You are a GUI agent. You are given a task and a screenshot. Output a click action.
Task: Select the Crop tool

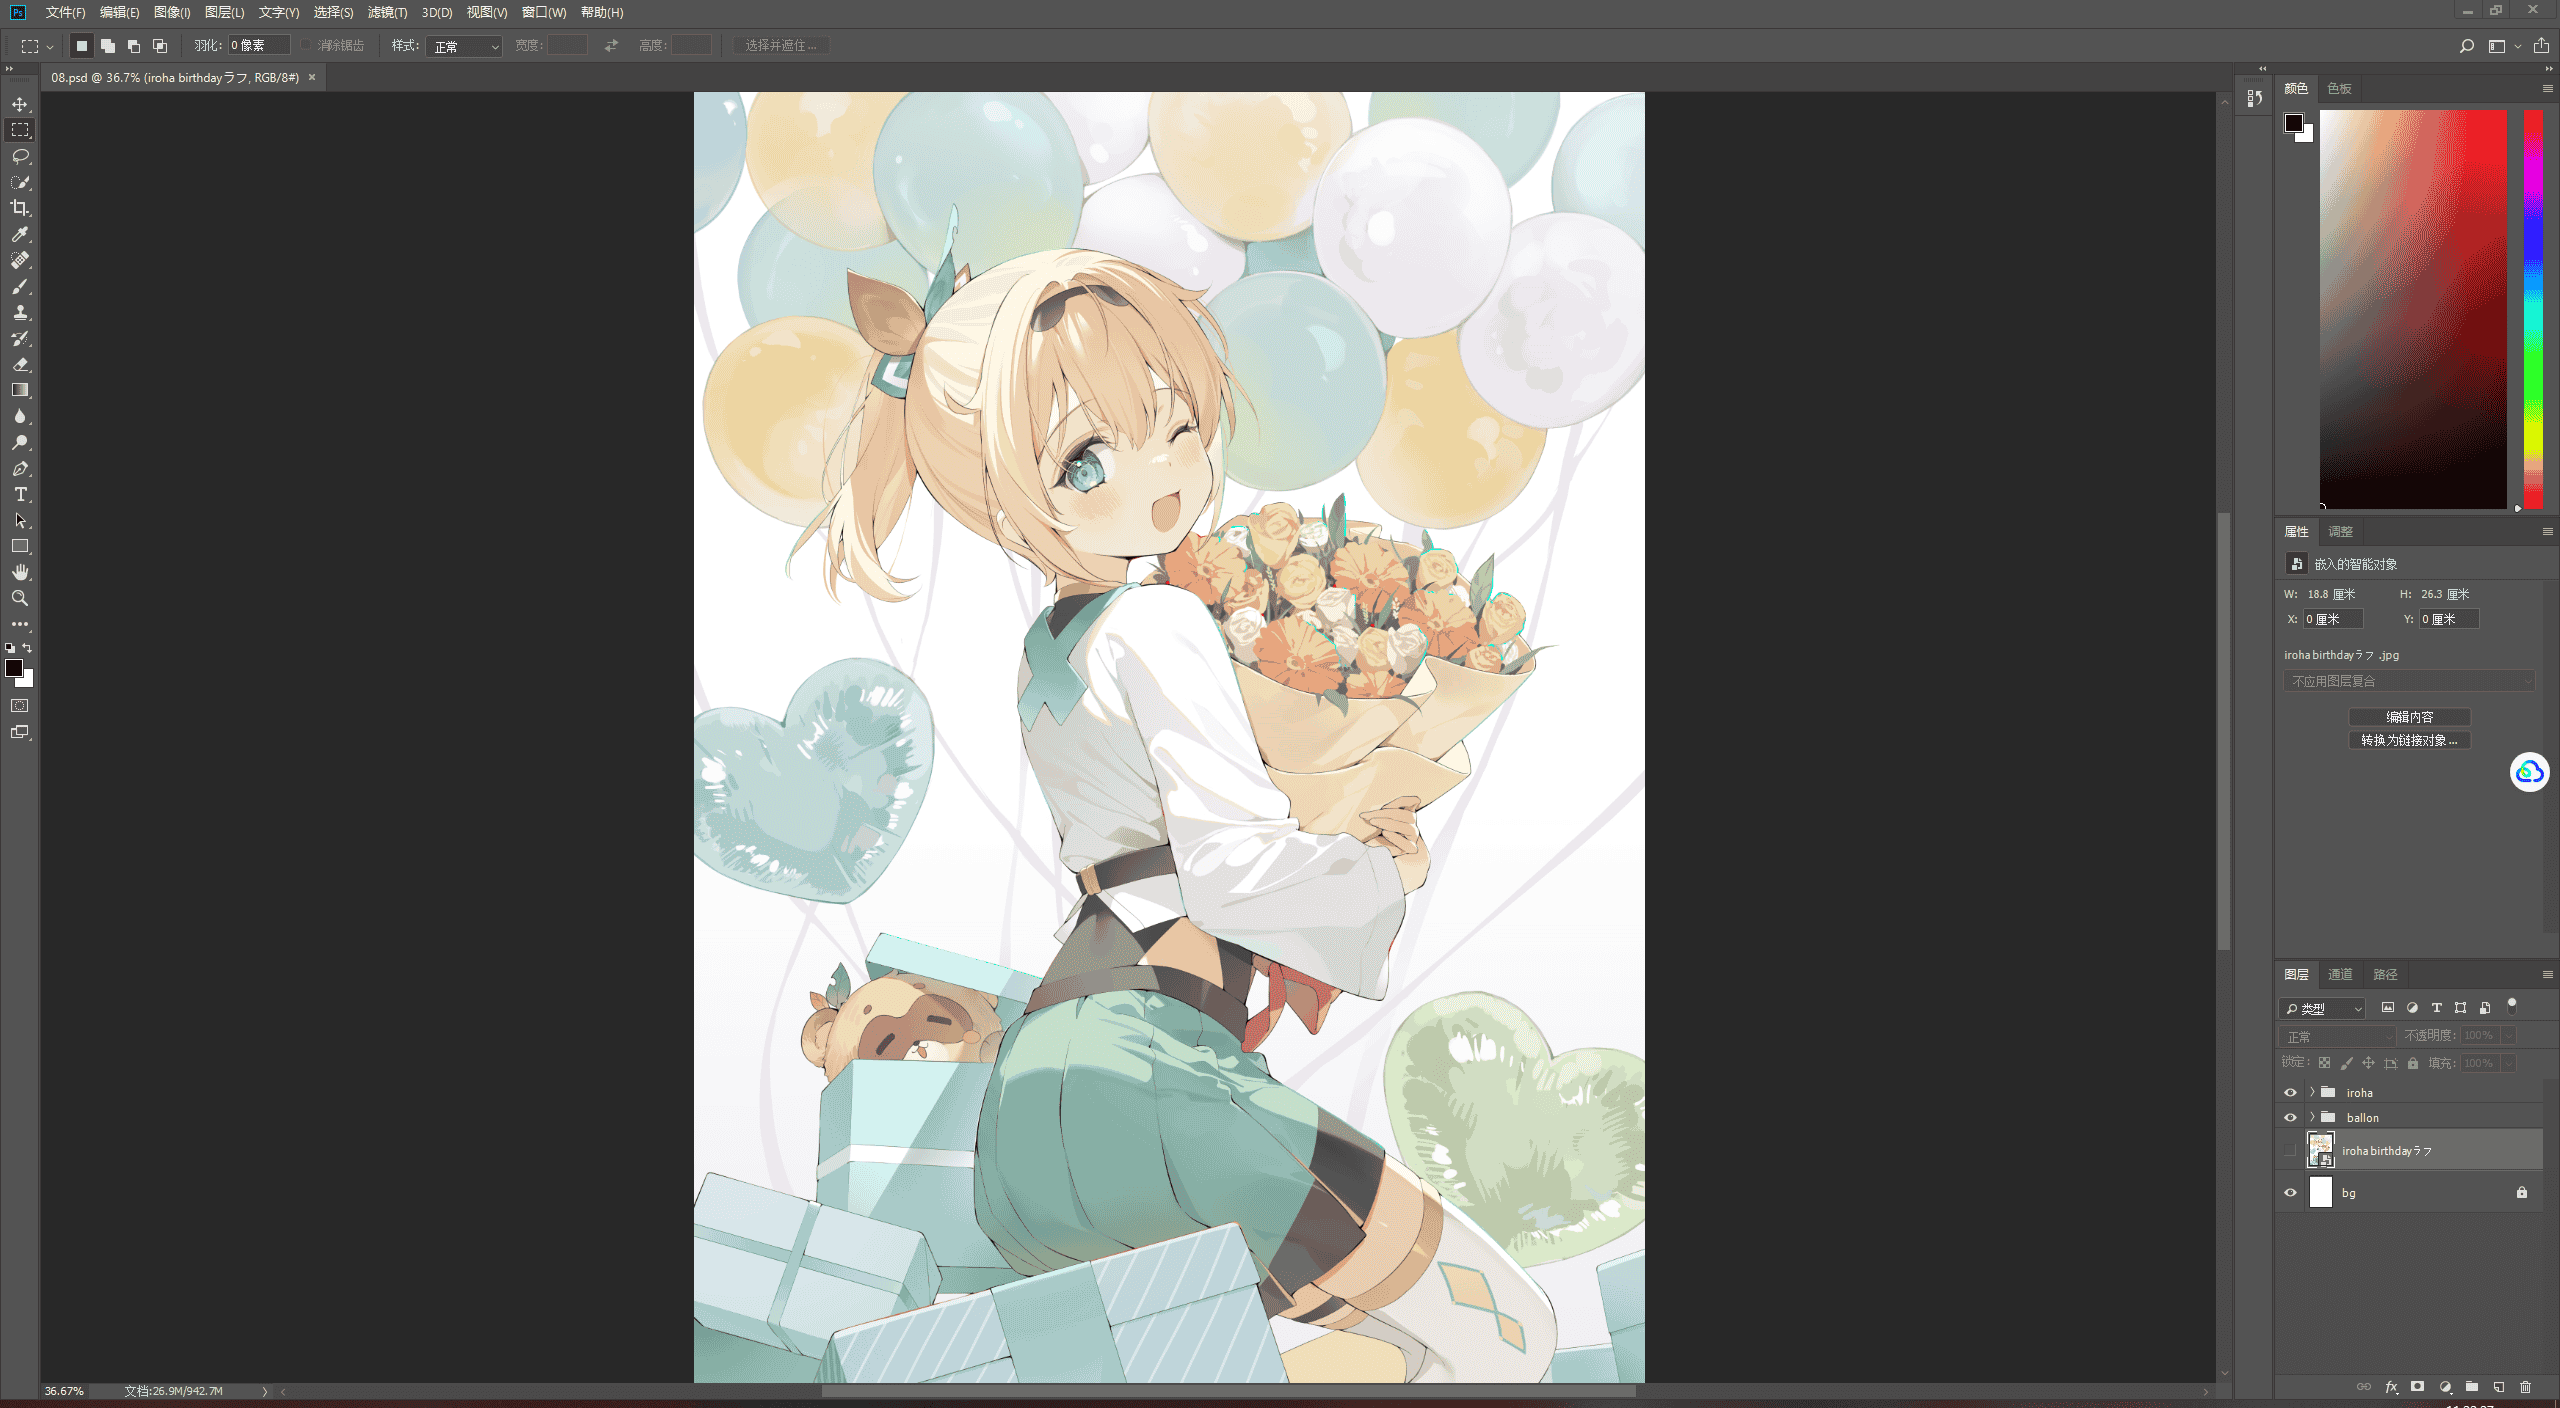tap(20, 208)
